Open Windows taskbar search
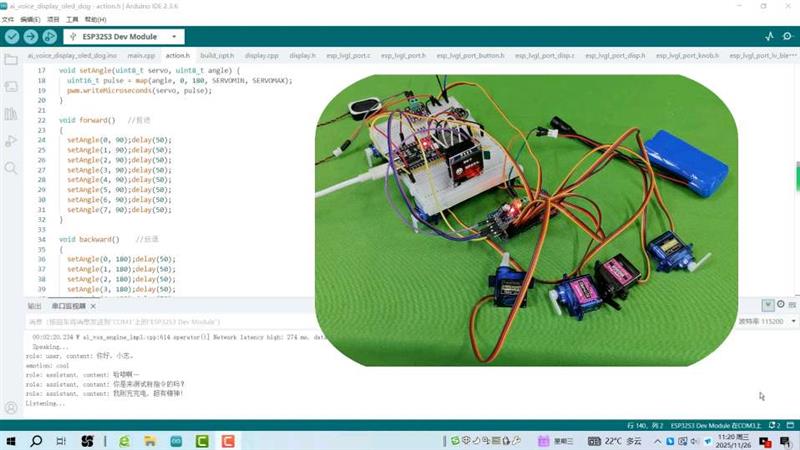 [x=36, y=441]
